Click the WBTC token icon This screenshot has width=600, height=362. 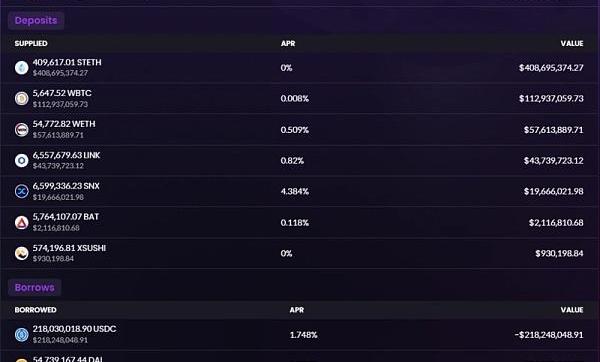click(21, 98)
